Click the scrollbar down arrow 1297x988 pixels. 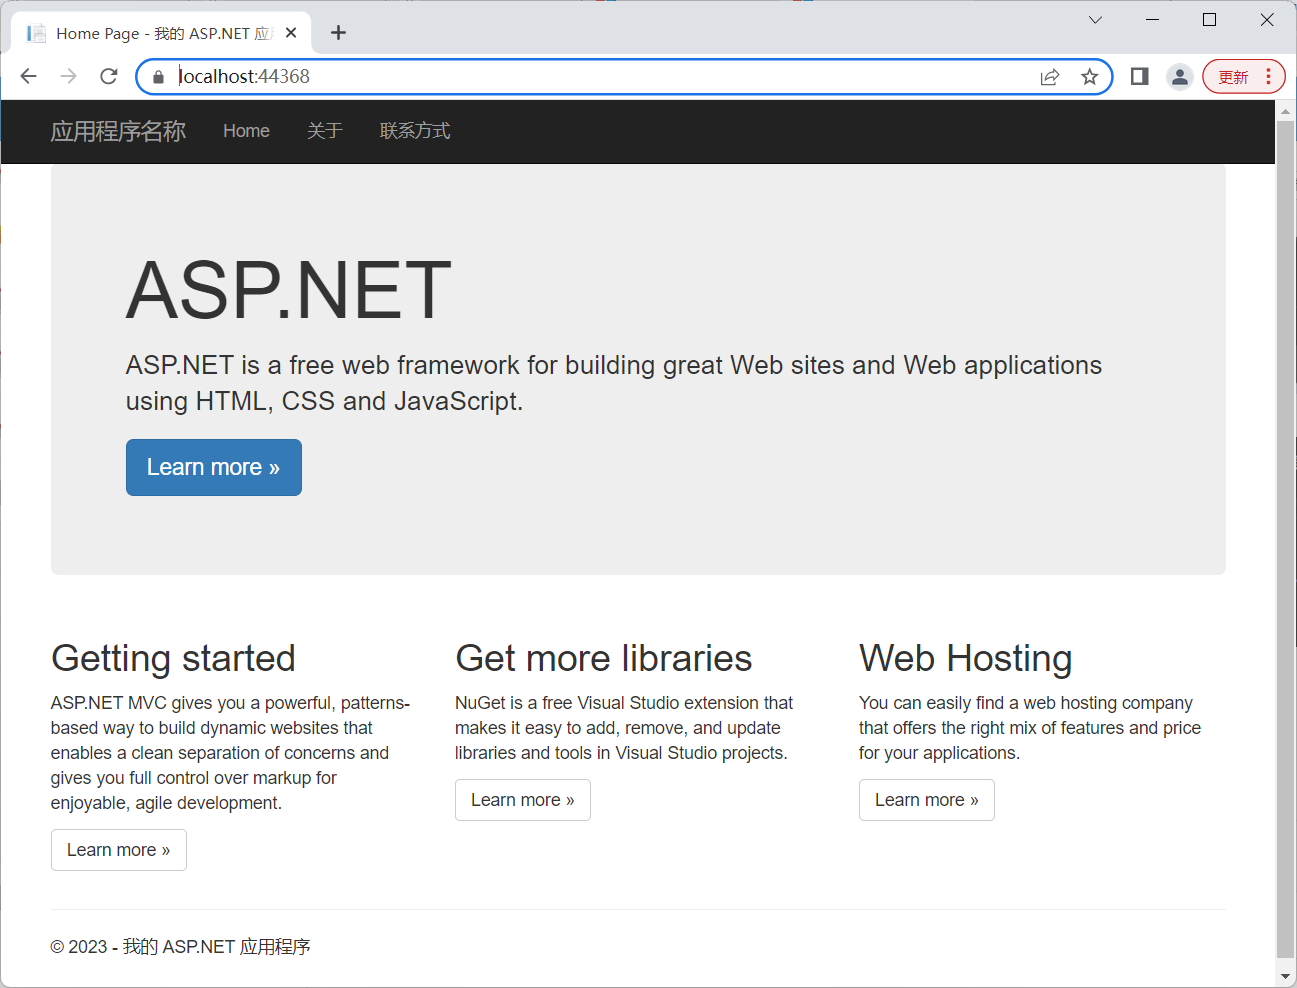coord(1285,976)
